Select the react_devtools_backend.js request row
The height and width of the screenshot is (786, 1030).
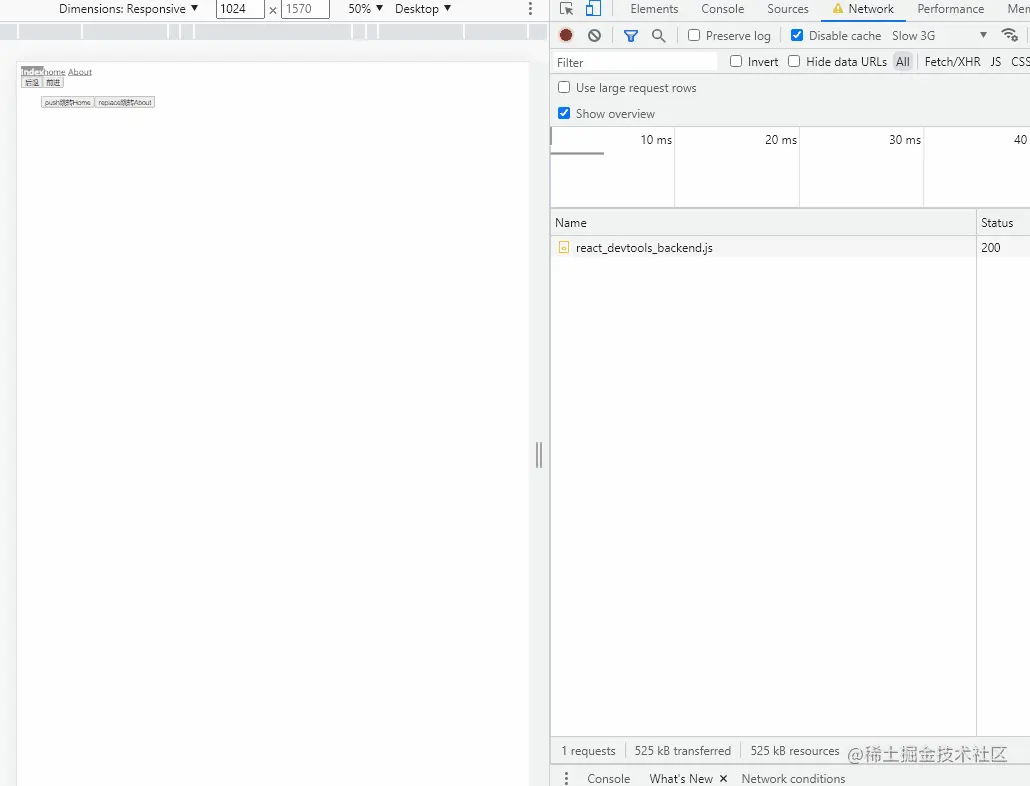pyautogui.click(x=790, y=248)
